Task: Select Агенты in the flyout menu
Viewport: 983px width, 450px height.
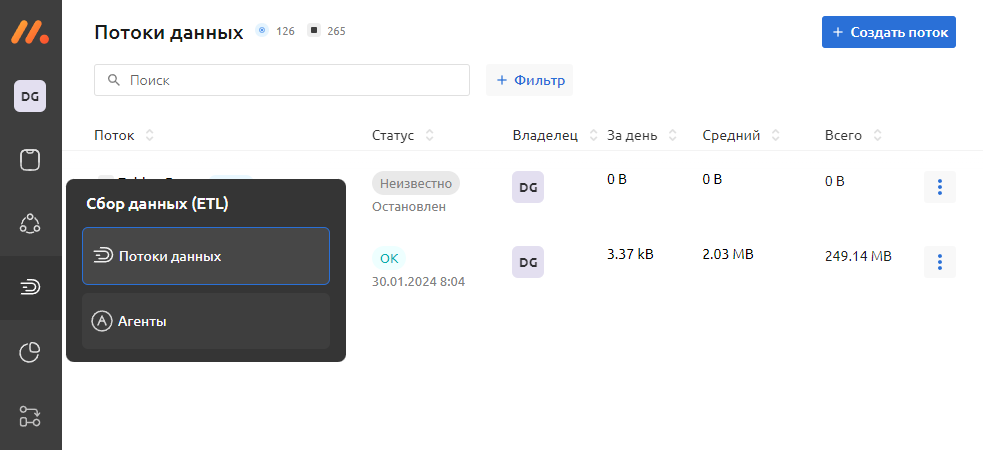Action: pyautogui.click(x=205, y=321)
